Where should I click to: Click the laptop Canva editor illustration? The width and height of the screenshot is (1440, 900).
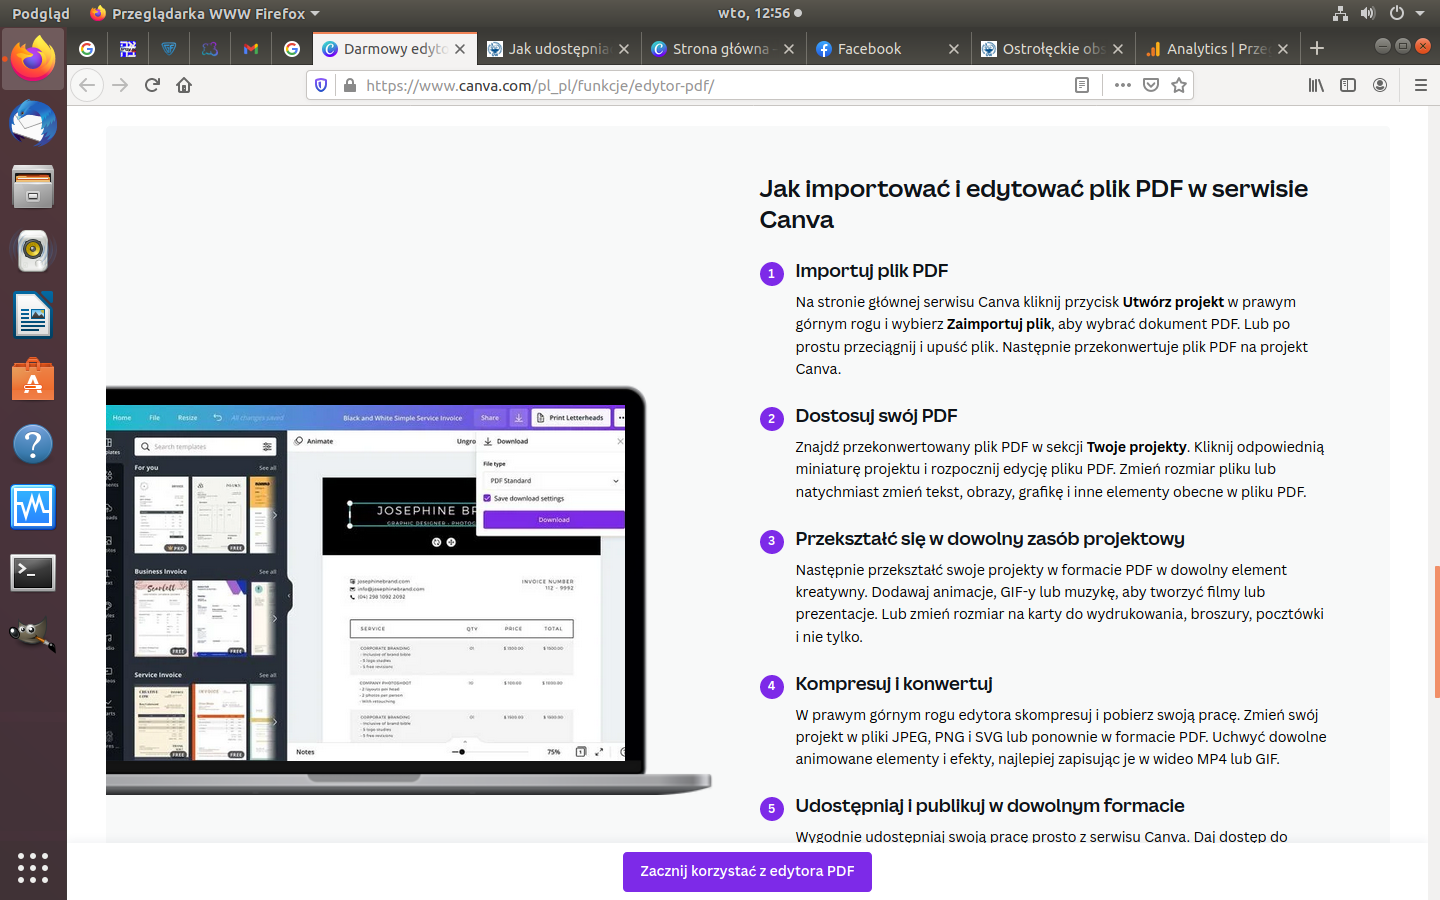click(408, 590)
